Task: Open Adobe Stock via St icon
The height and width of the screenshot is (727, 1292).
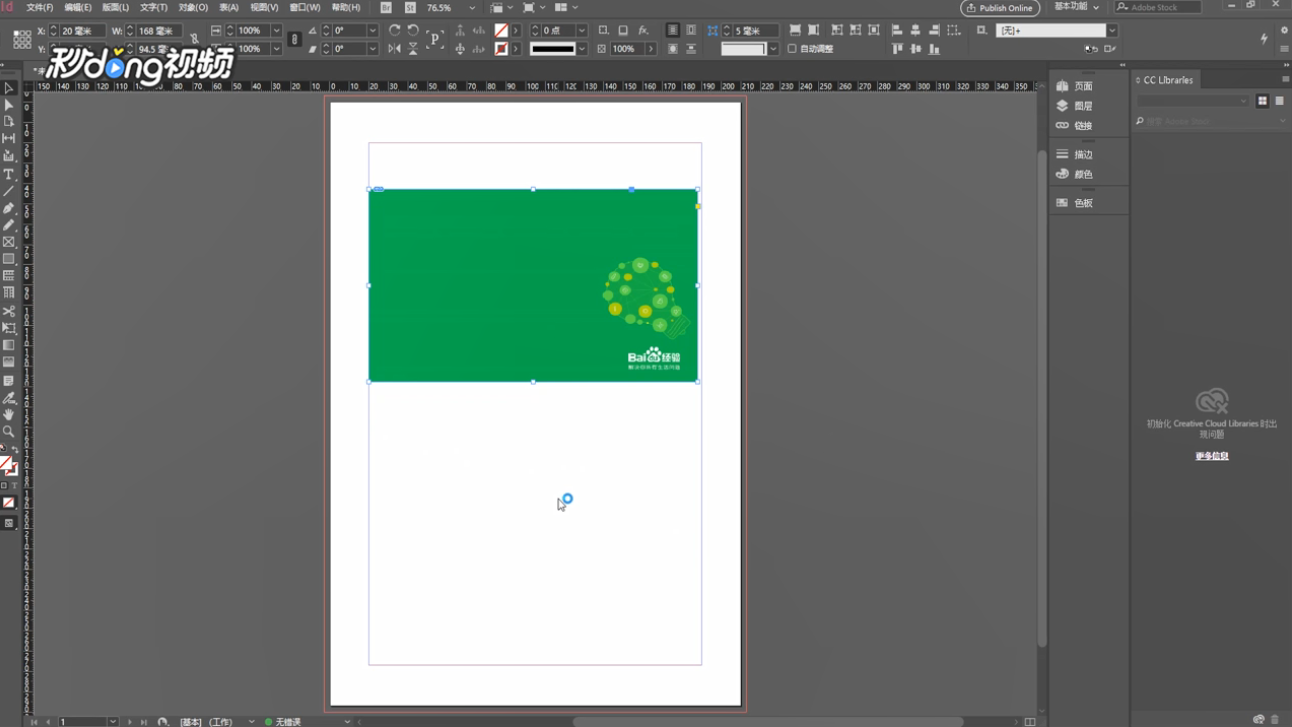Action: [x=410, y=7]
